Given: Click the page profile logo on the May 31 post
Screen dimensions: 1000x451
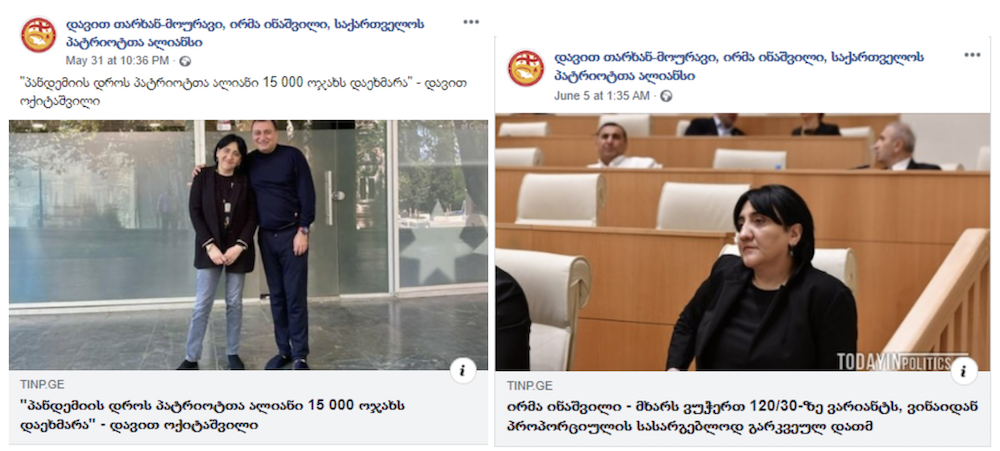Looking at the screenshot, I should coord(38,35).
